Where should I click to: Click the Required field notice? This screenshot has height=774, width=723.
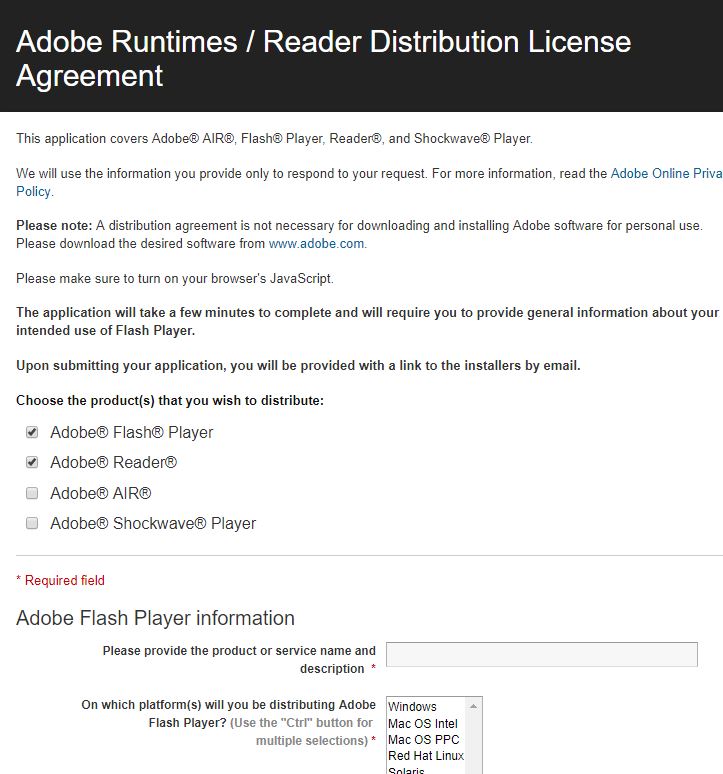pyautogui.click(x=60, y=580)
